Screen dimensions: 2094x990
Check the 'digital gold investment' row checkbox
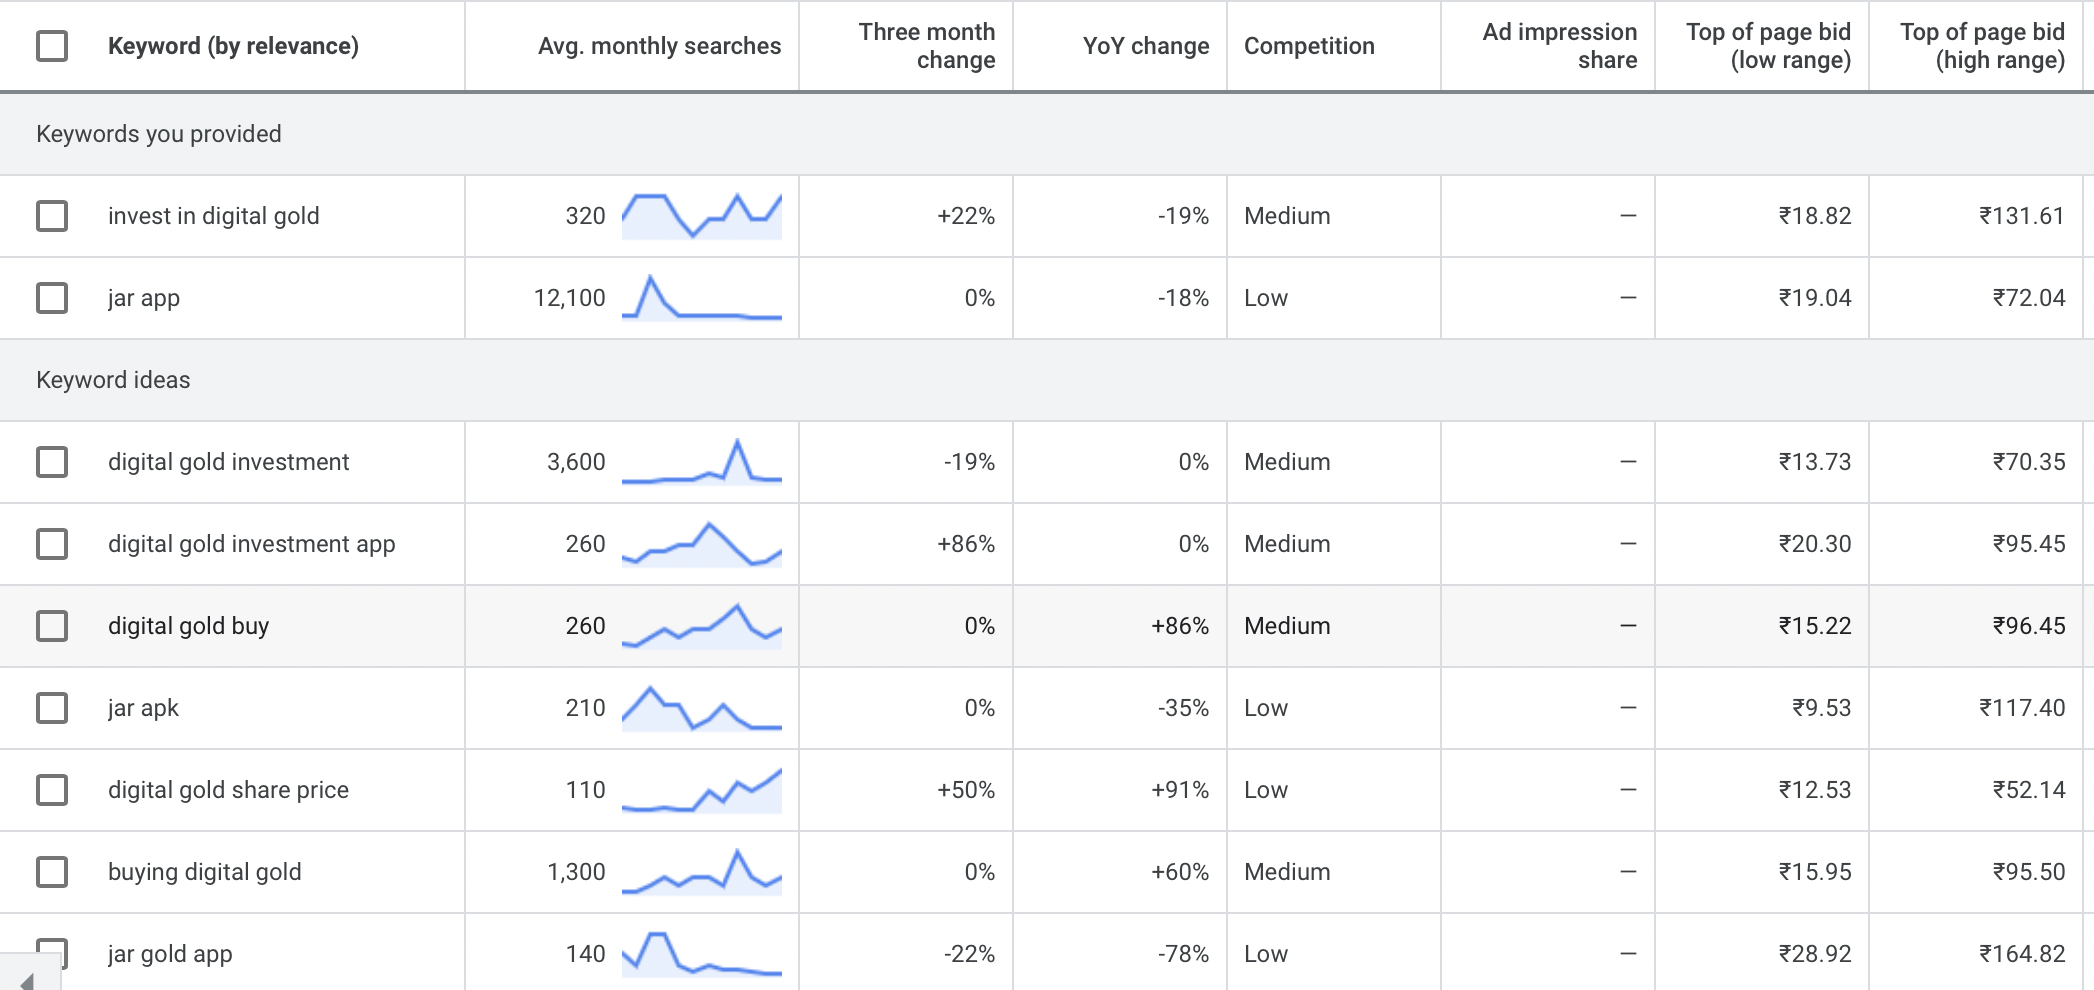tap(52, 462)
